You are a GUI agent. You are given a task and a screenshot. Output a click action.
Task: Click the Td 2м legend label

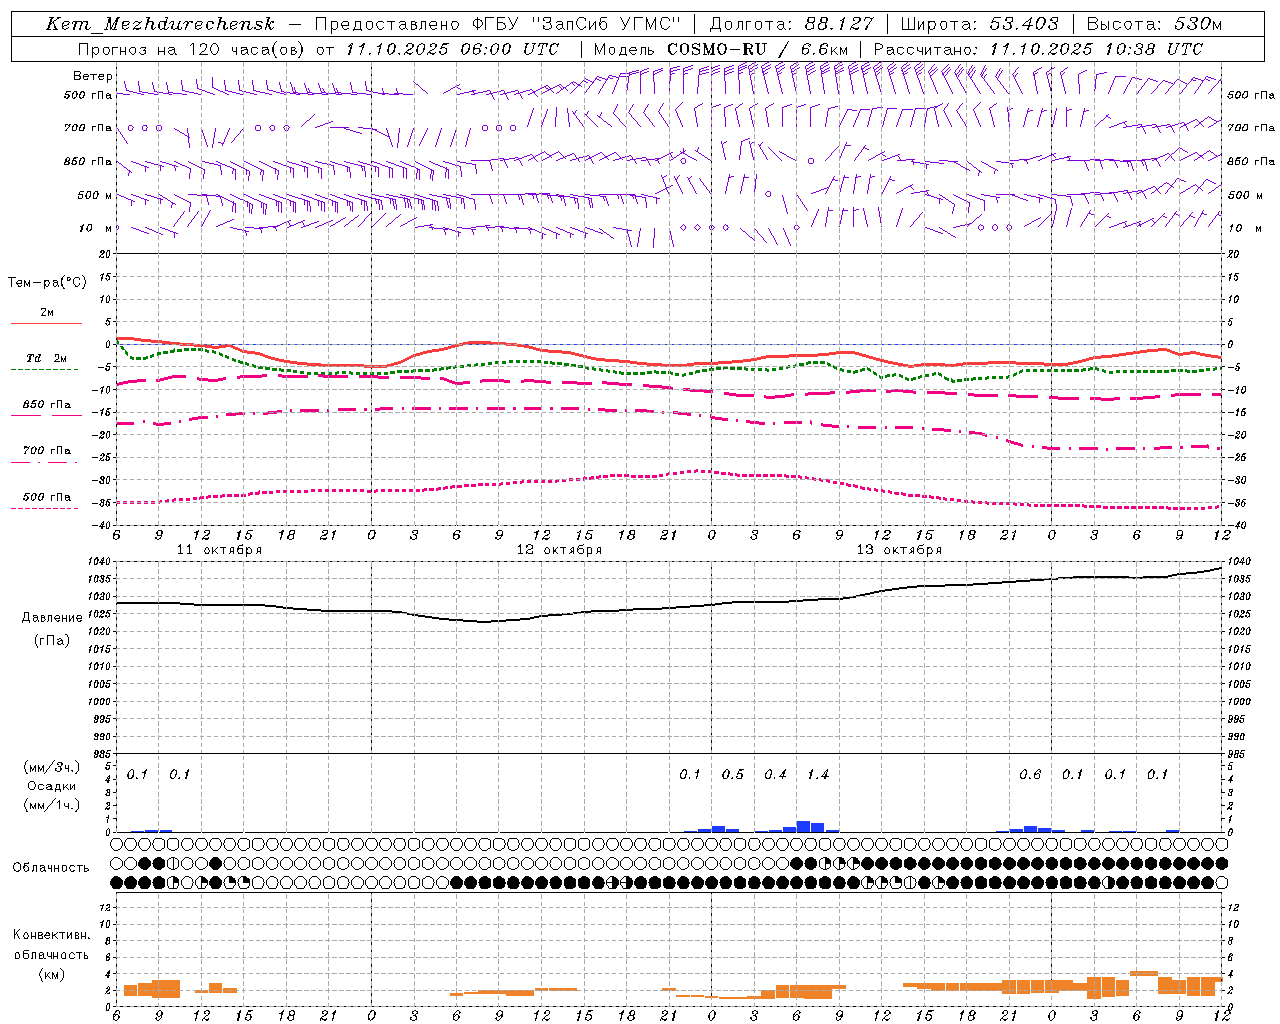(x=47, y=358)
